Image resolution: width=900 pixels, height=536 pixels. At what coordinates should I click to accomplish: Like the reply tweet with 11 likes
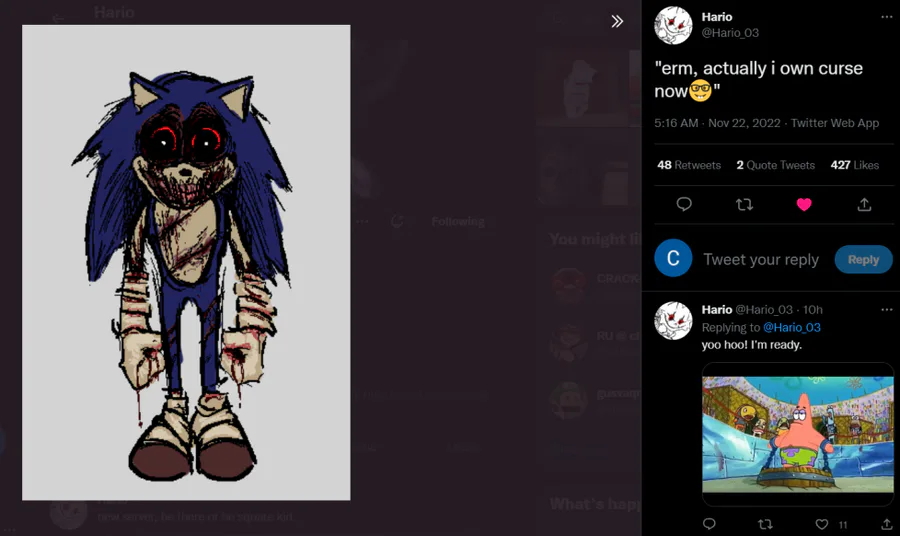(822, 524)
